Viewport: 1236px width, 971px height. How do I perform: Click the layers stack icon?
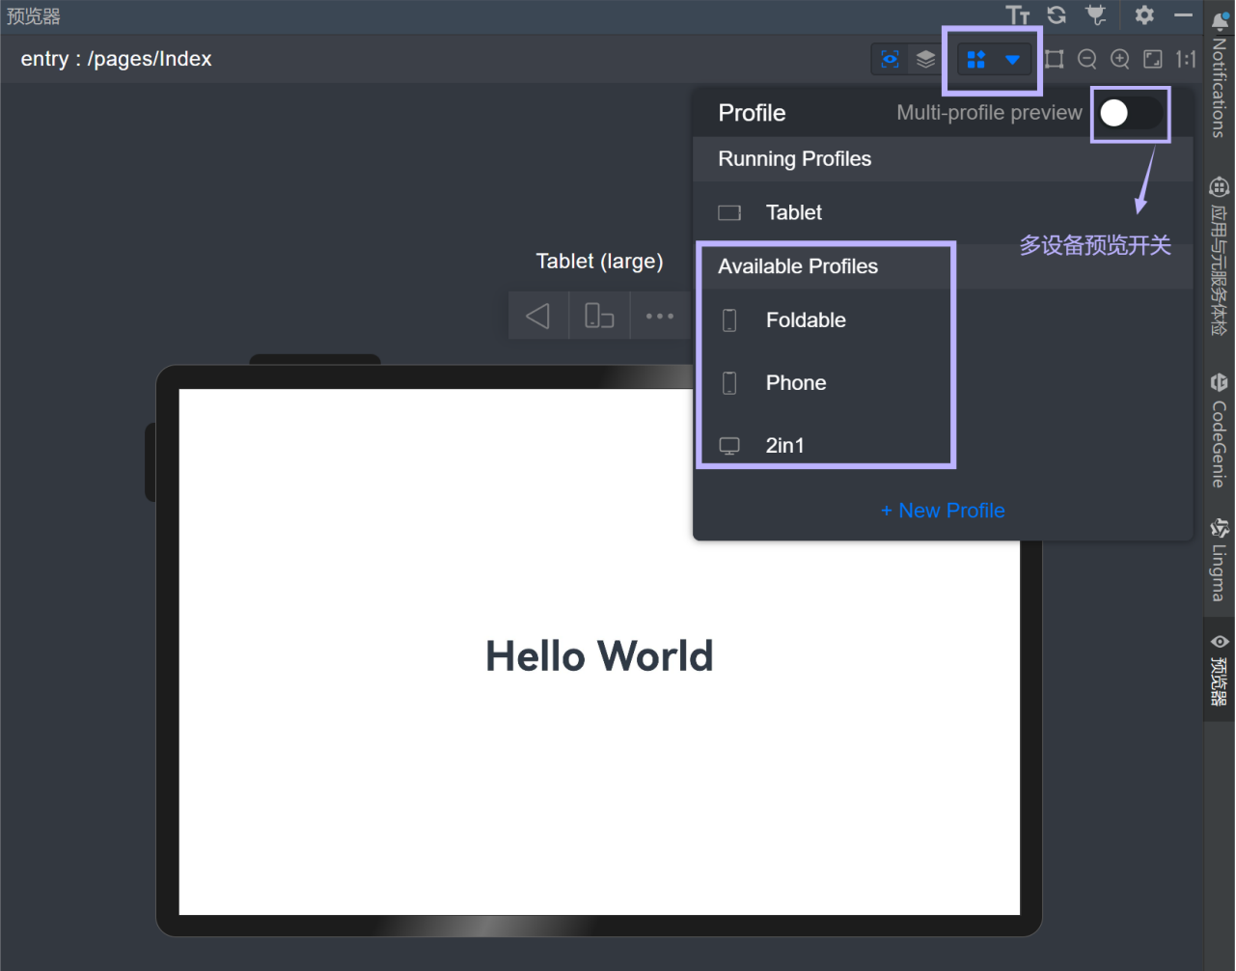[x=926, y=59]
